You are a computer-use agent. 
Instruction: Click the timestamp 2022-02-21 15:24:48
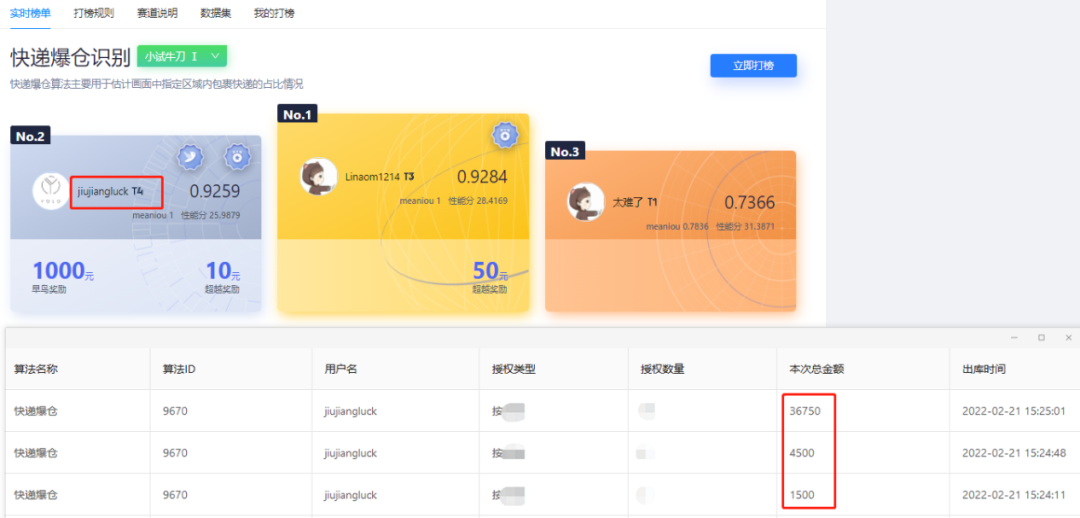[1014, 453]
